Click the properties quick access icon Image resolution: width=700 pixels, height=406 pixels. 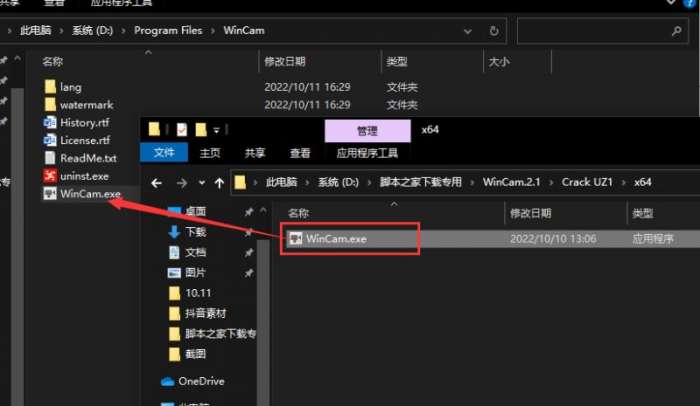coord(182,130)
